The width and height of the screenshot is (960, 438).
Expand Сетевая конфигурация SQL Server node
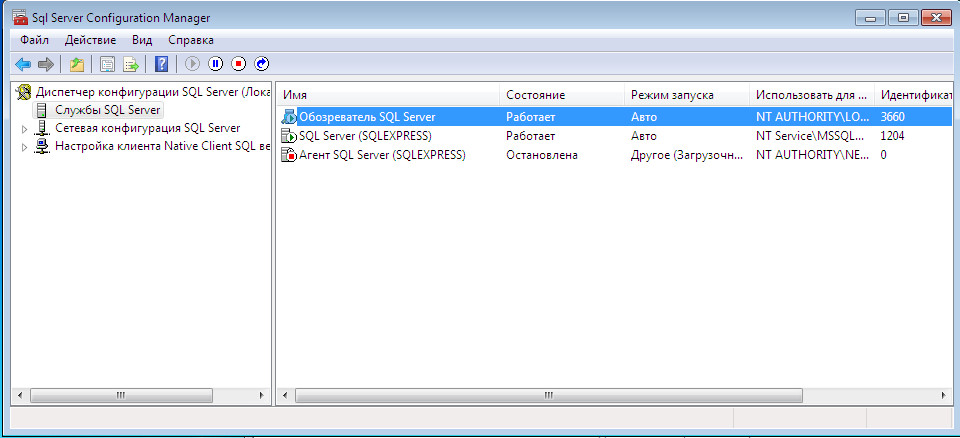(24, 129)
